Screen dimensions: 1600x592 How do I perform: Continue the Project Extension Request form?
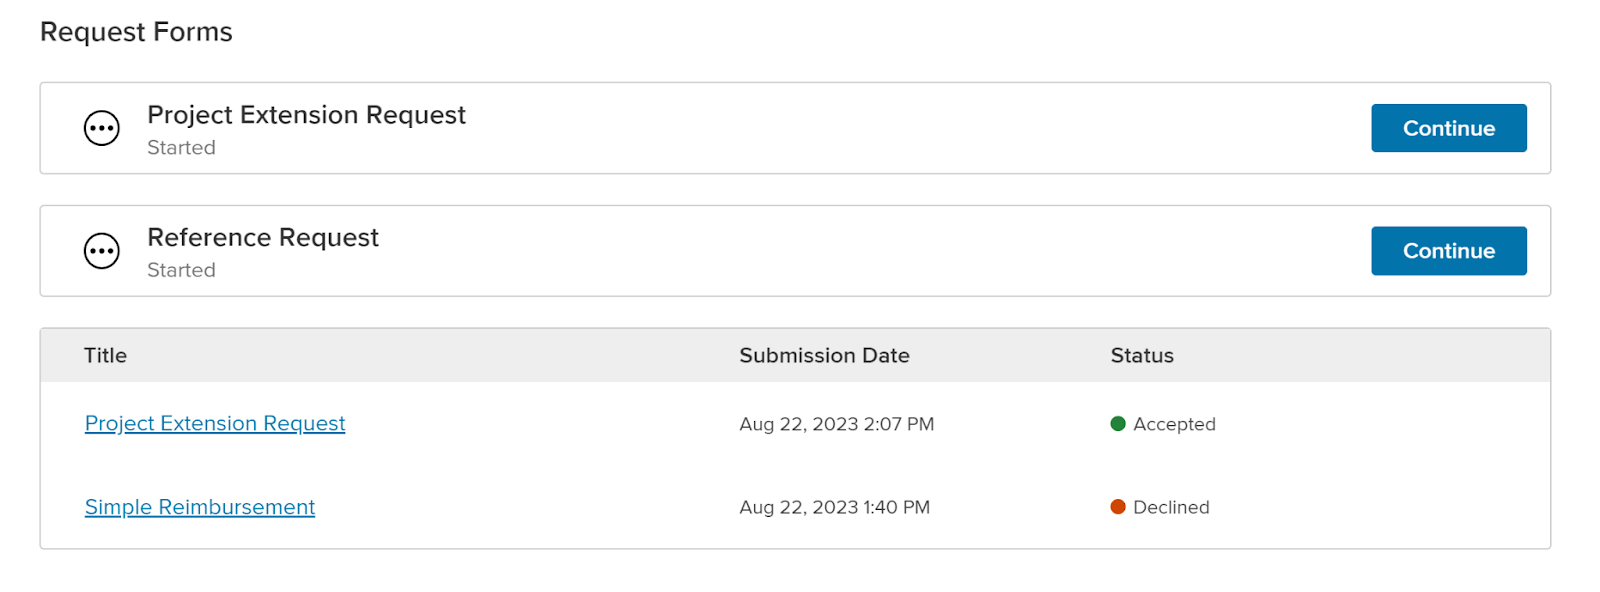pos(1448,128)
